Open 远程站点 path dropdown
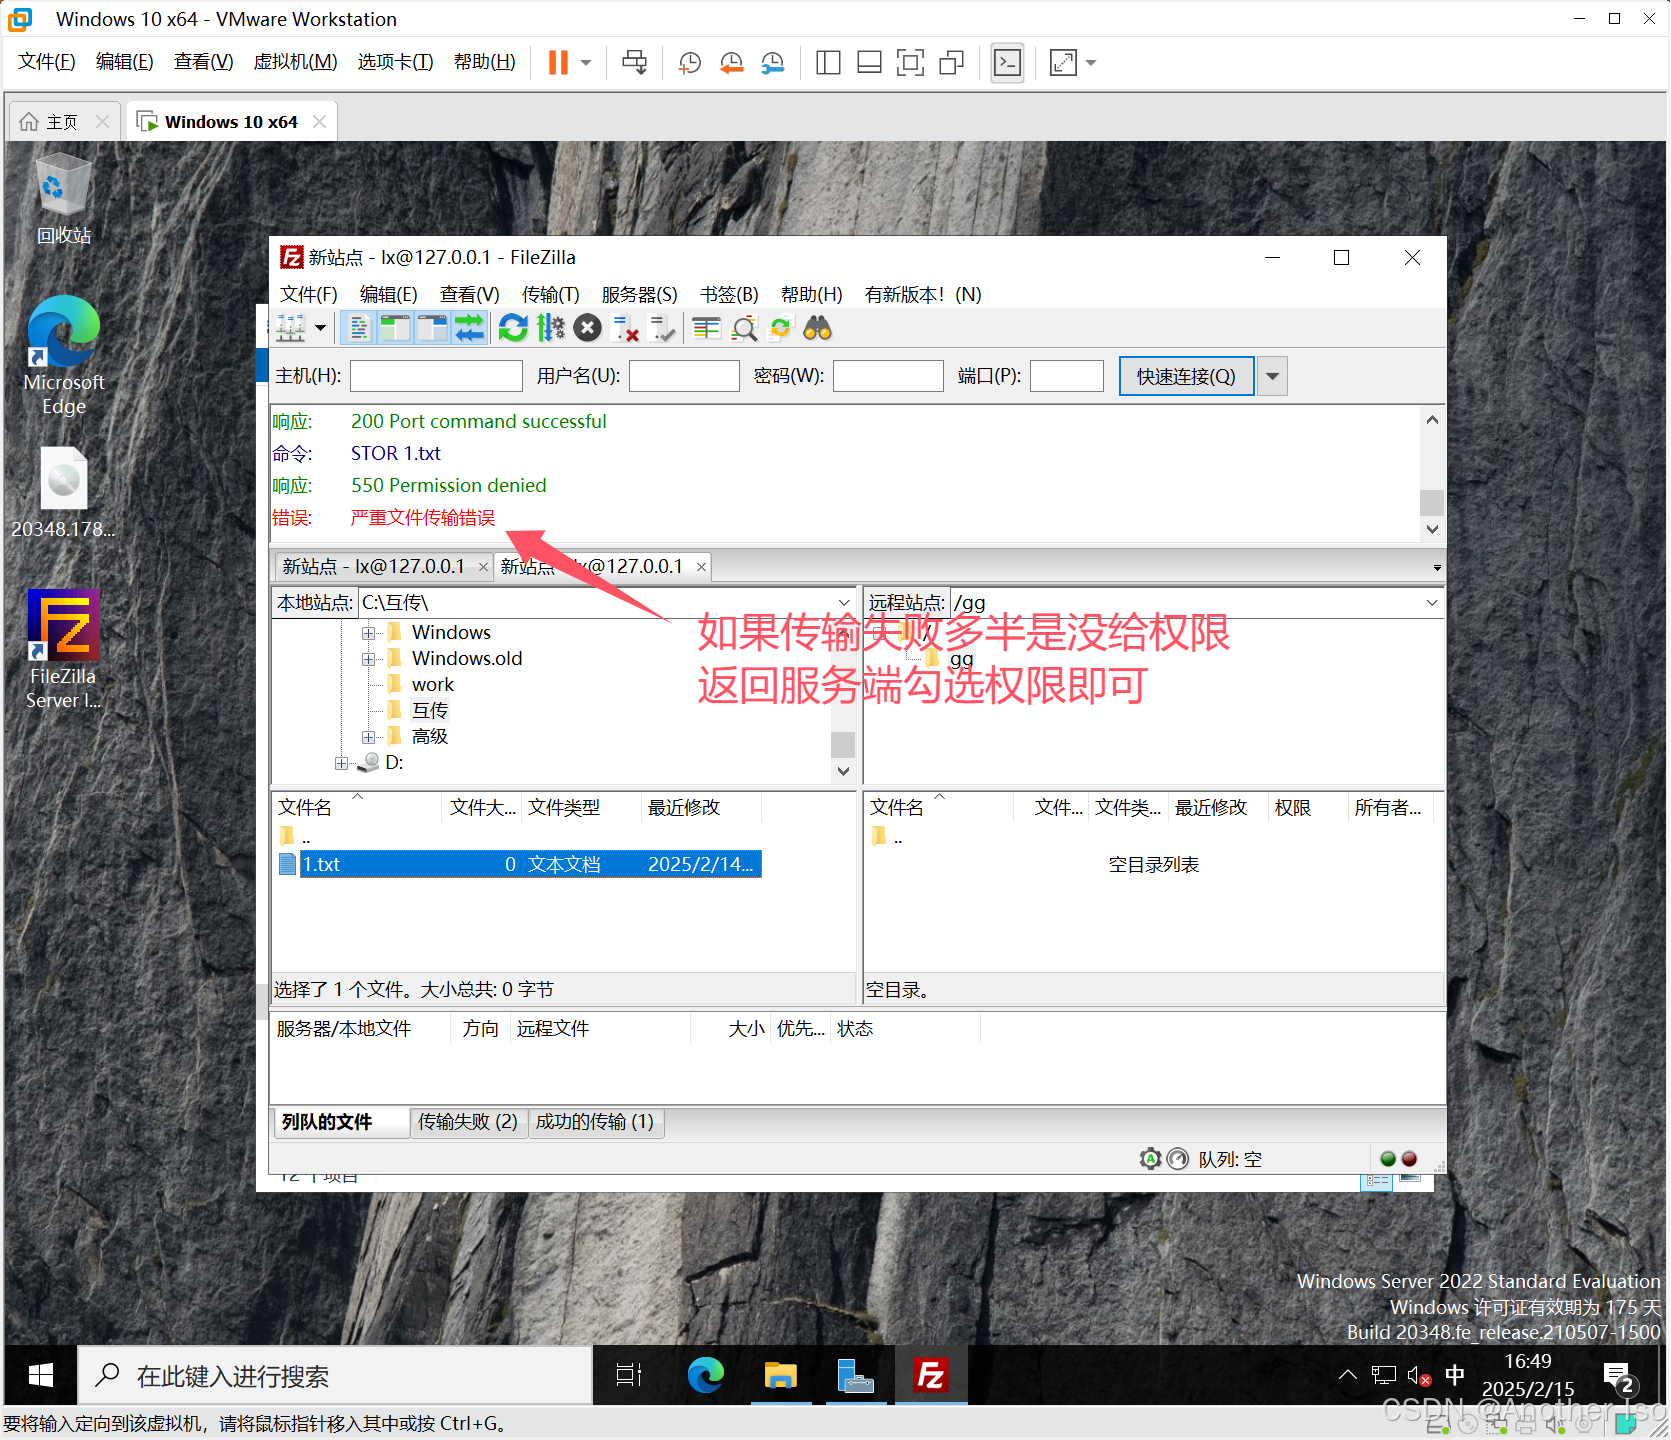 (1432, 602)
